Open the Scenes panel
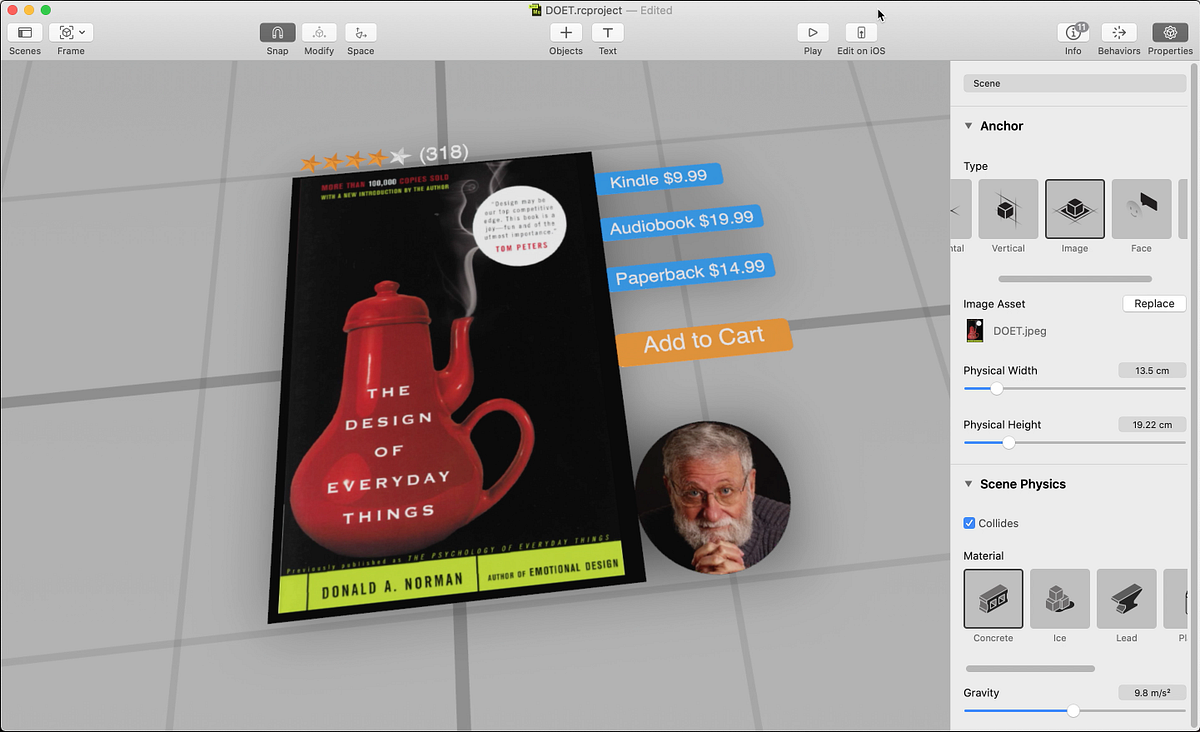 click(x=25, y=33)
